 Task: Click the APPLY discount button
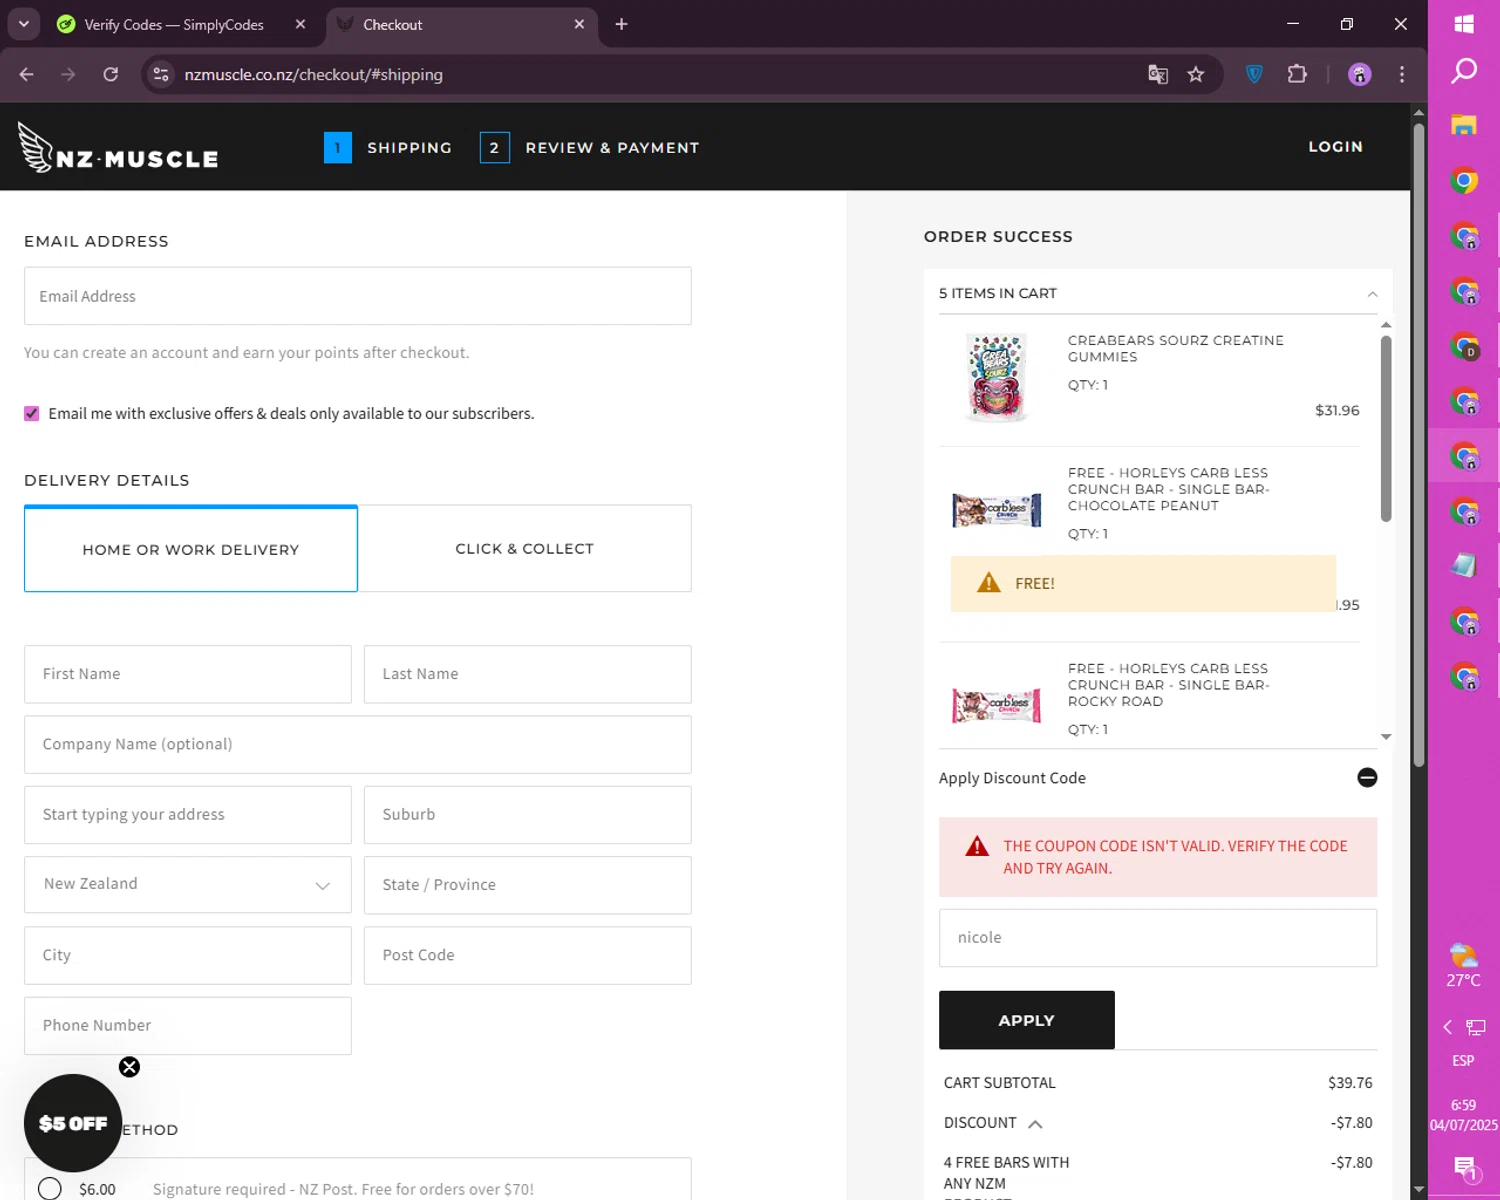(x=1027, y=1020)
